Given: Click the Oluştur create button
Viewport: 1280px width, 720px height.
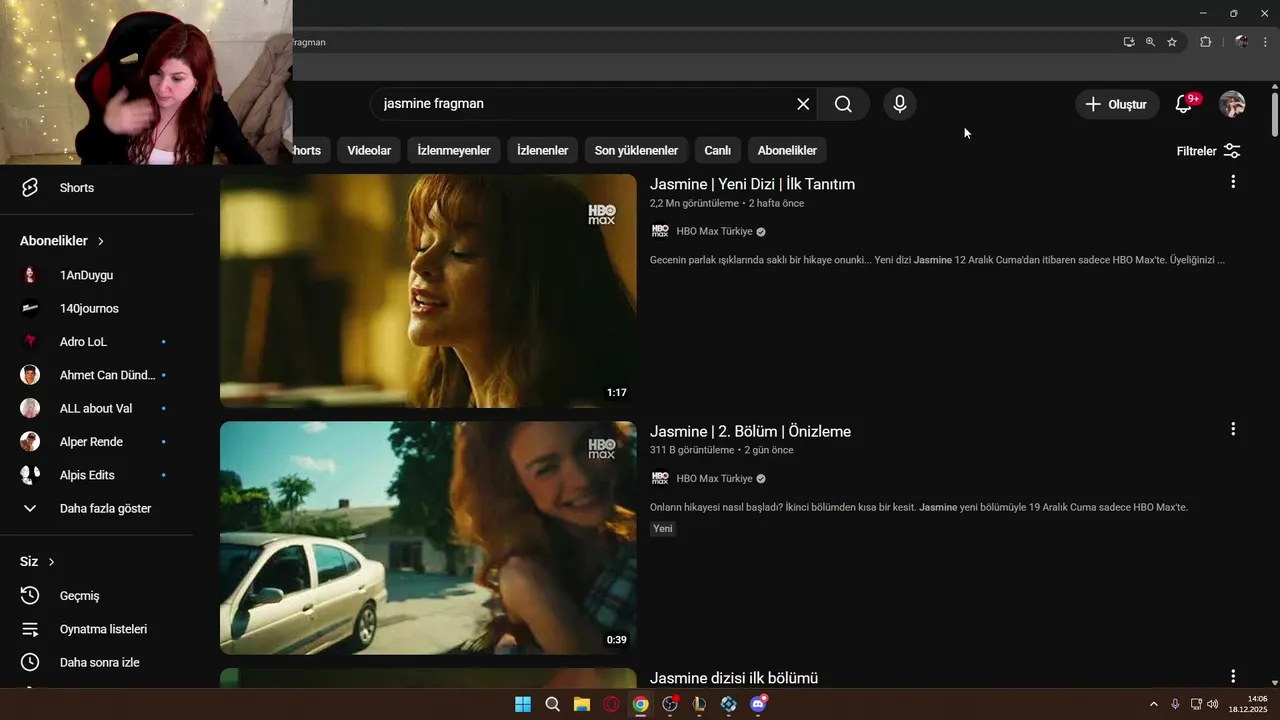Looking at the screenshot, I should (1117, 104).
